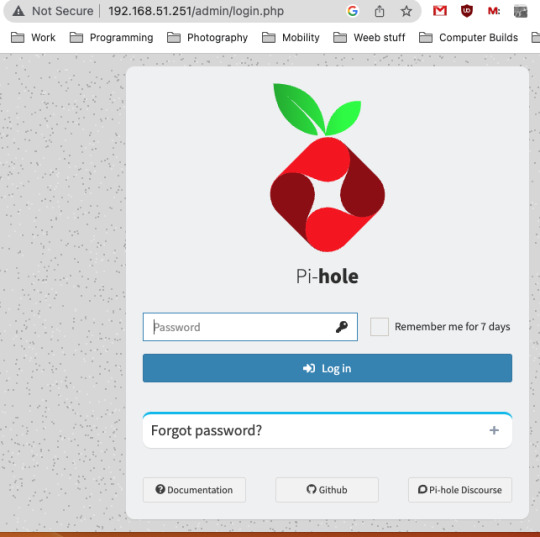Check Remember me for 7 days
Viewport: 540px width, 537px height.
point(379,327)
